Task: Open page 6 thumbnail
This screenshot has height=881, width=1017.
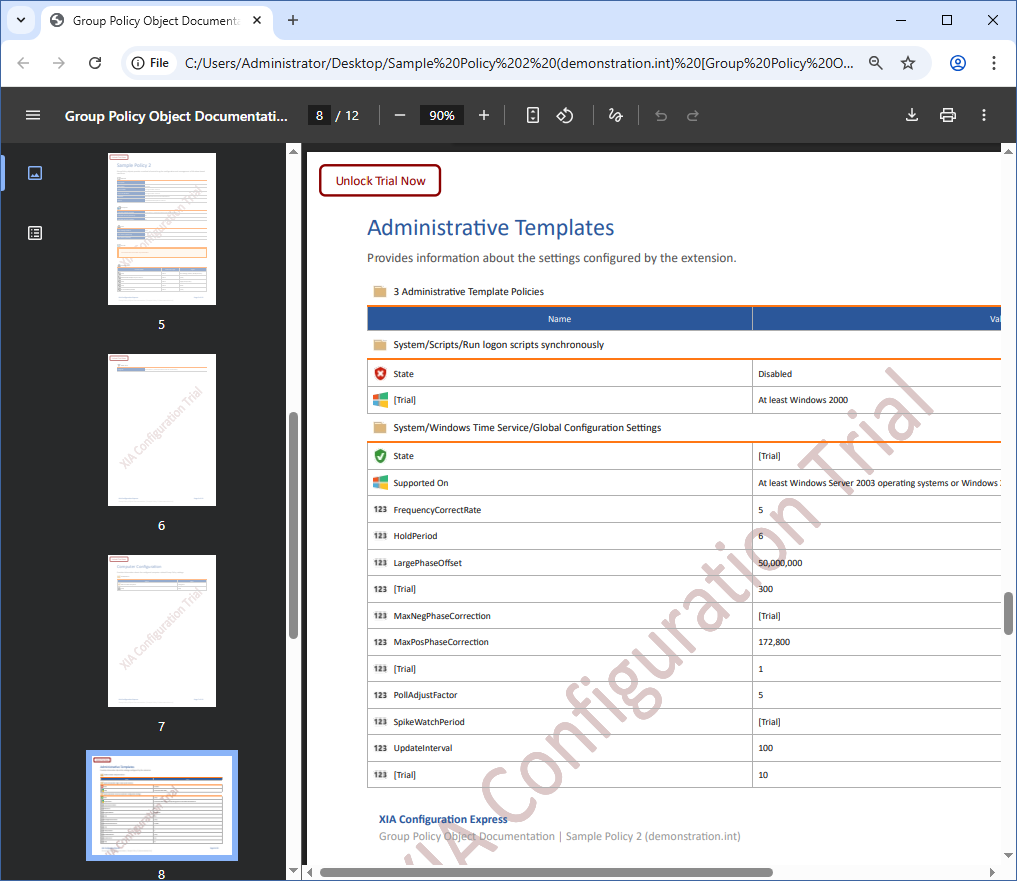Action: (162, 430)
